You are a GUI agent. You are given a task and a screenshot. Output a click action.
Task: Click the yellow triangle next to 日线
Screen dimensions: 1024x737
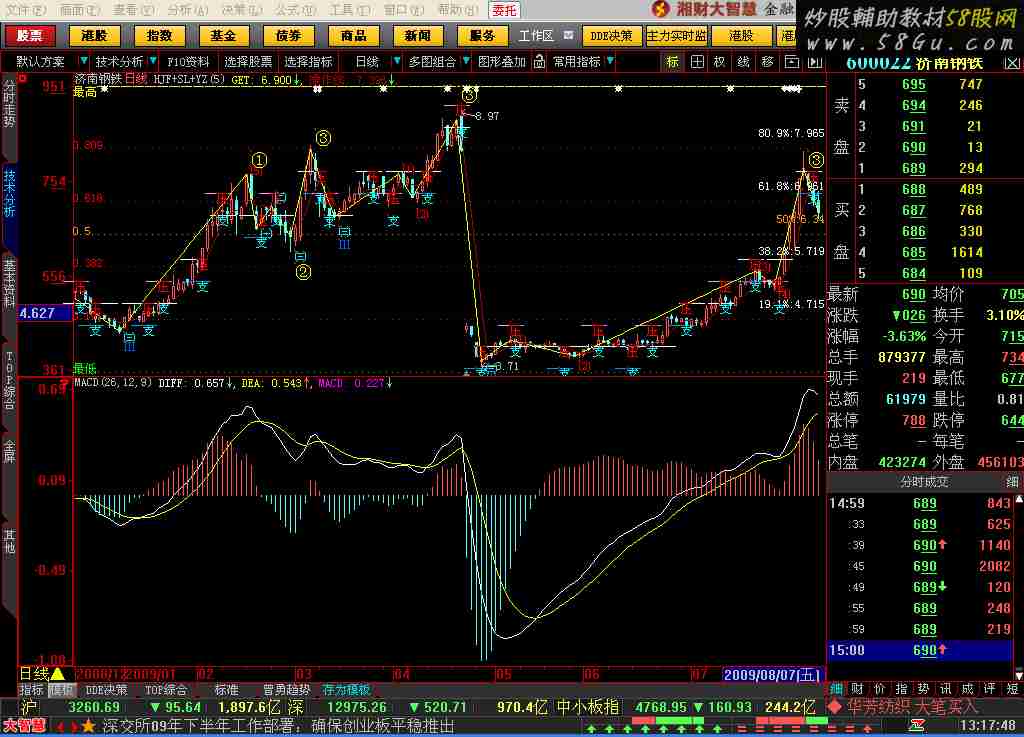57,674
